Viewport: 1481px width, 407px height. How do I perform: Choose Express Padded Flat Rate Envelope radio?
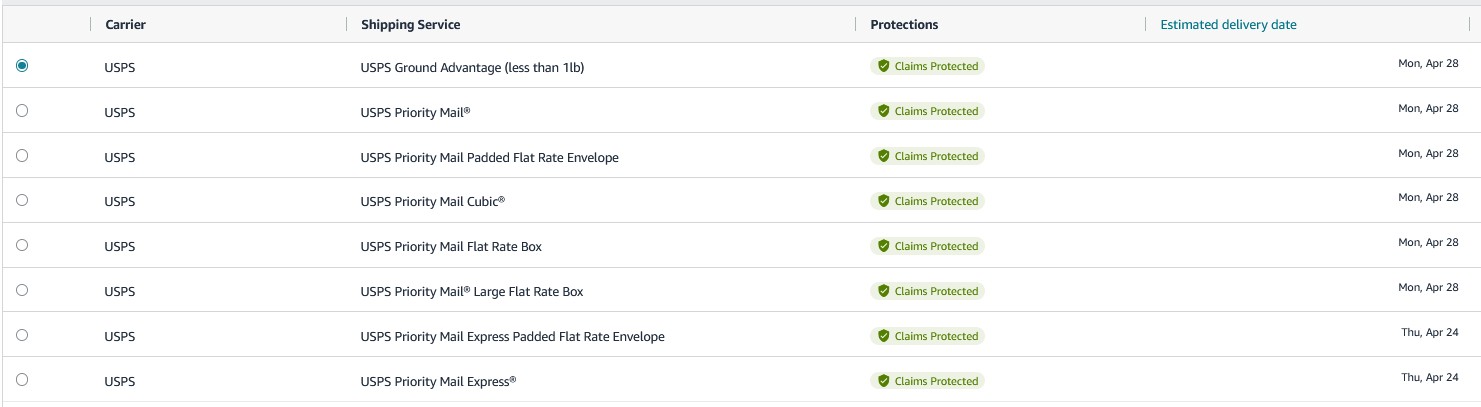22,335
